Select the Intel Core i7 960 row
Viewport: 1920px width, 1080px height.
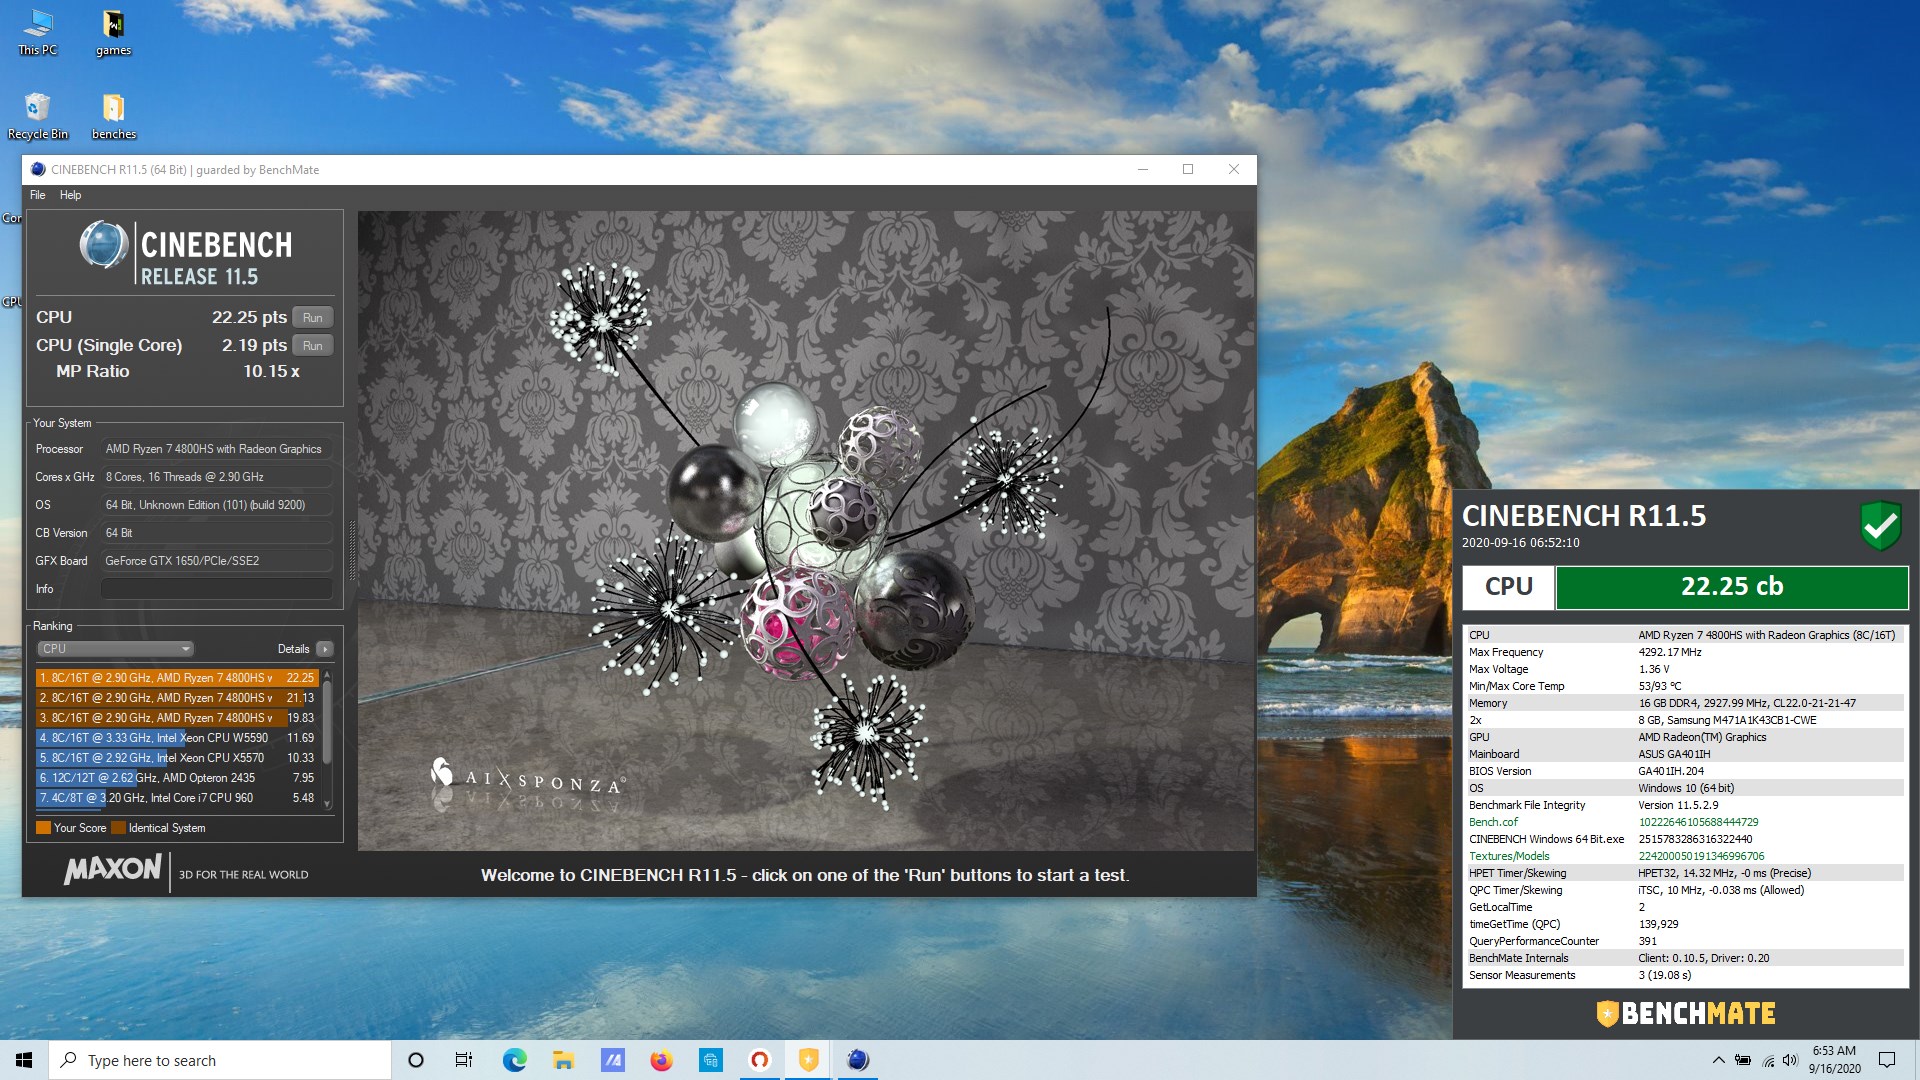tap(177, 797)
